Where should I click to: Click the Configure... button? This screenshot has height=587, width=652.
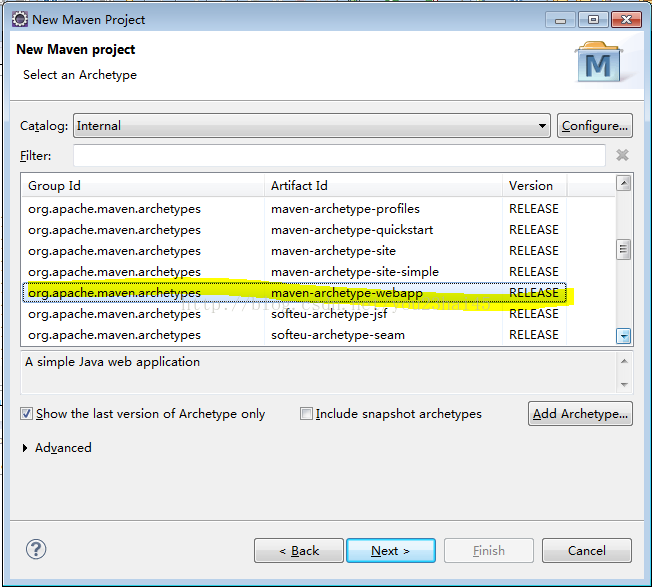coord(595,126)
